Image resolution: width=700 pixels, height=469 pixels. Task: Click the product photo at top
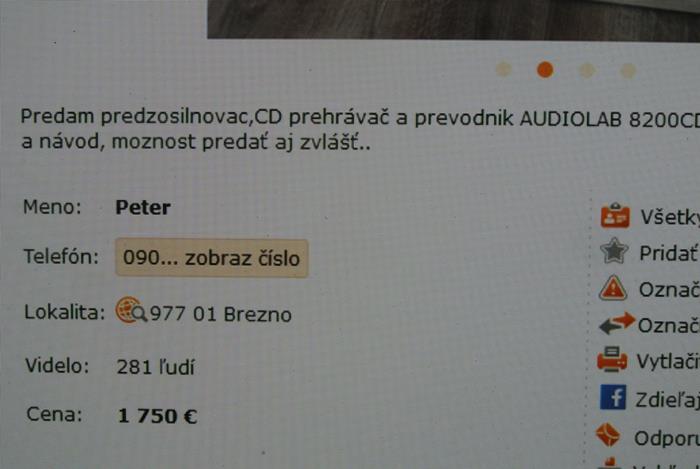point(454,19)
